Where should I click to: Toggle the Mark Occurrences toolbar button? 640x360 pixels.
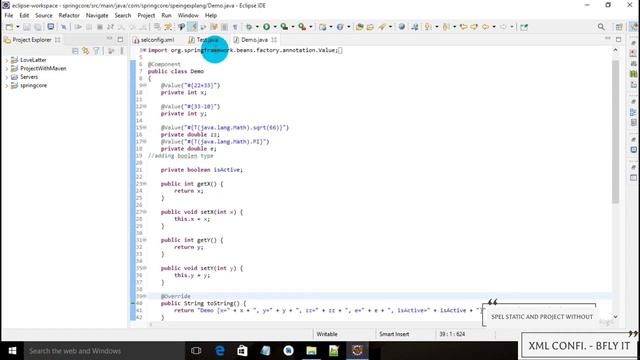(193, 27)
